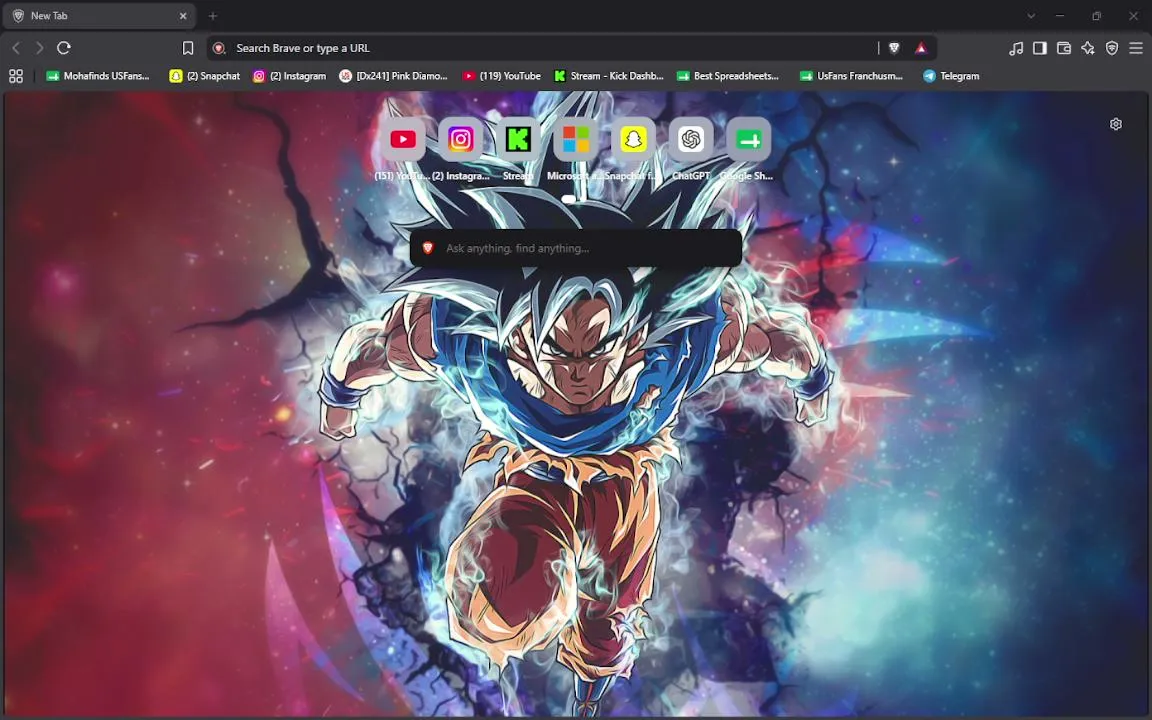Viewport: 1152px width, 720px height.
Task: Open Brave Playlist music note icon
Action: point(1016,48)
